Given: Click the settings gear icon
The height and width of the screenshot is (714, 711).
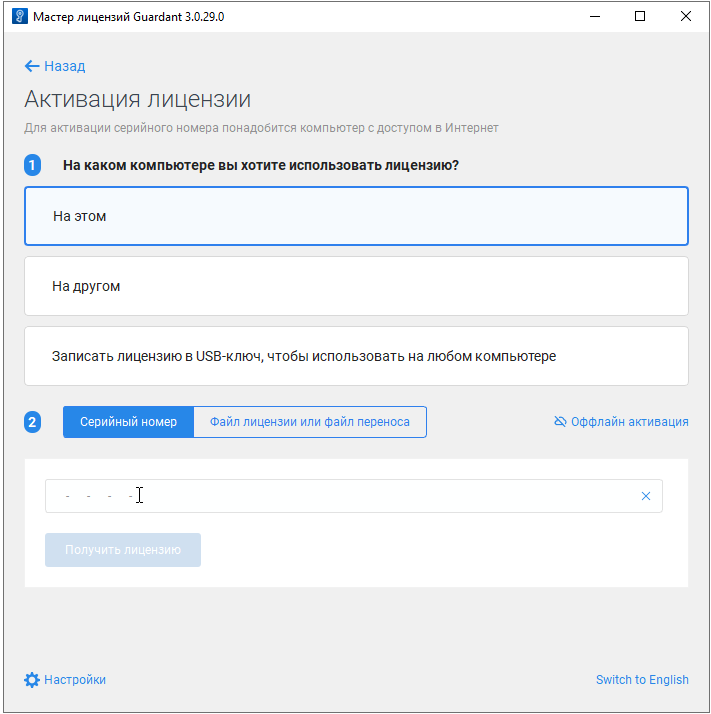Looking at the screenshot, I should [x=32, y=680].
